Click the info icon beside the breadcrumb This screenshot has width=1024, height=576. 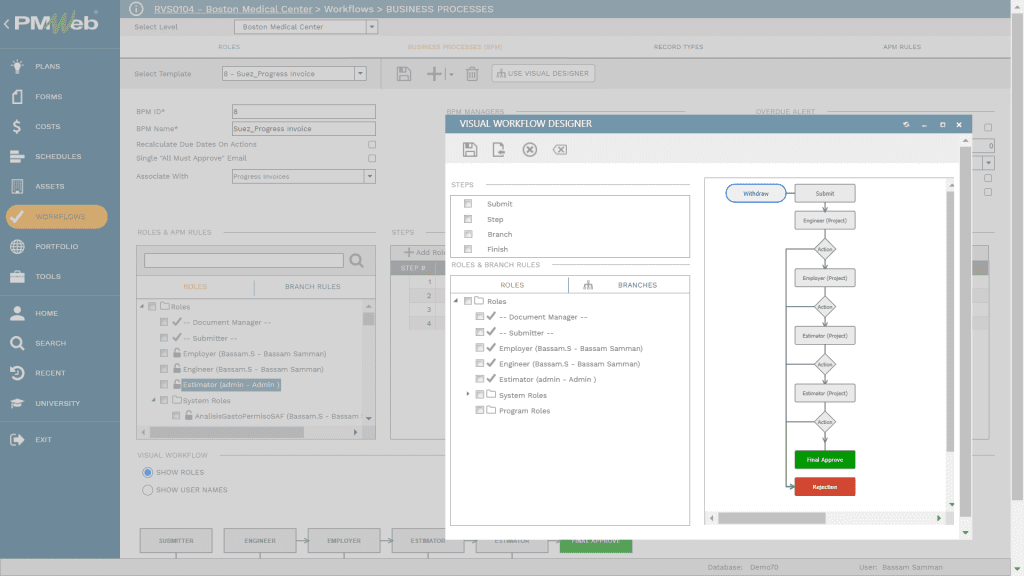click(x=136, y=8)
